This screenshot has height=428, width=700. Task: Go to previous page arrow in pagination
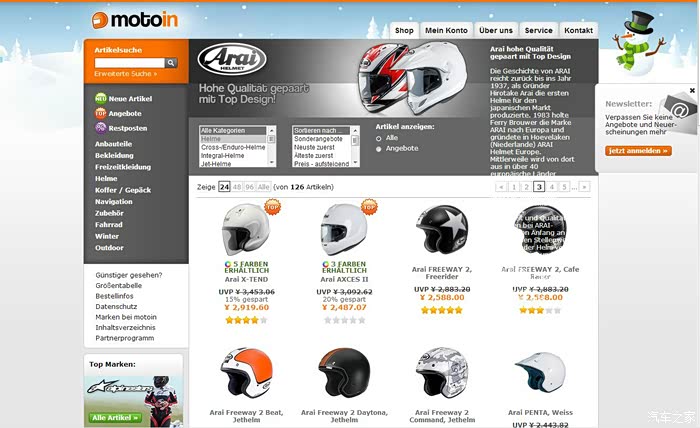point(501,187)
